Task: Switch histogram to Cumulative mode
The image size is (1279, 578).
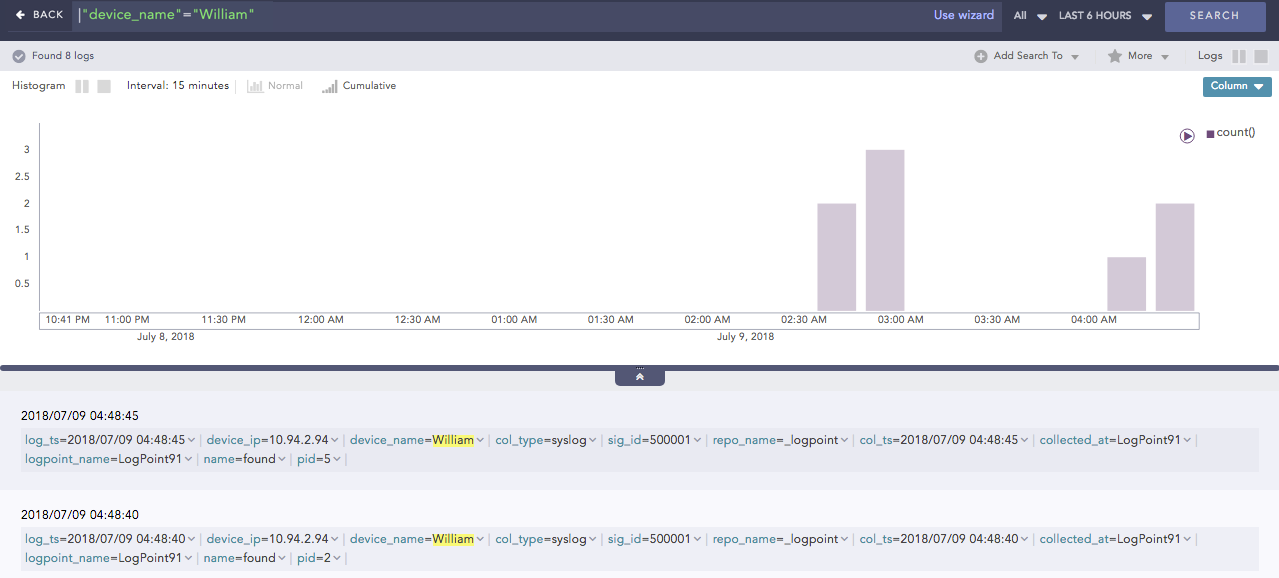Action: (x=358, y=86)
